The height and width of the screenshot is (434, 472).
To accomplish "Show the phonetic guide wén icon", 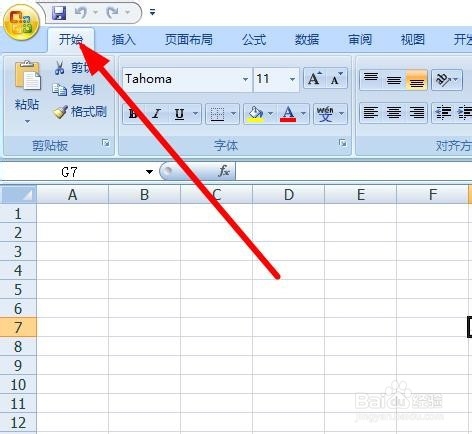I will tap(325, 114).
